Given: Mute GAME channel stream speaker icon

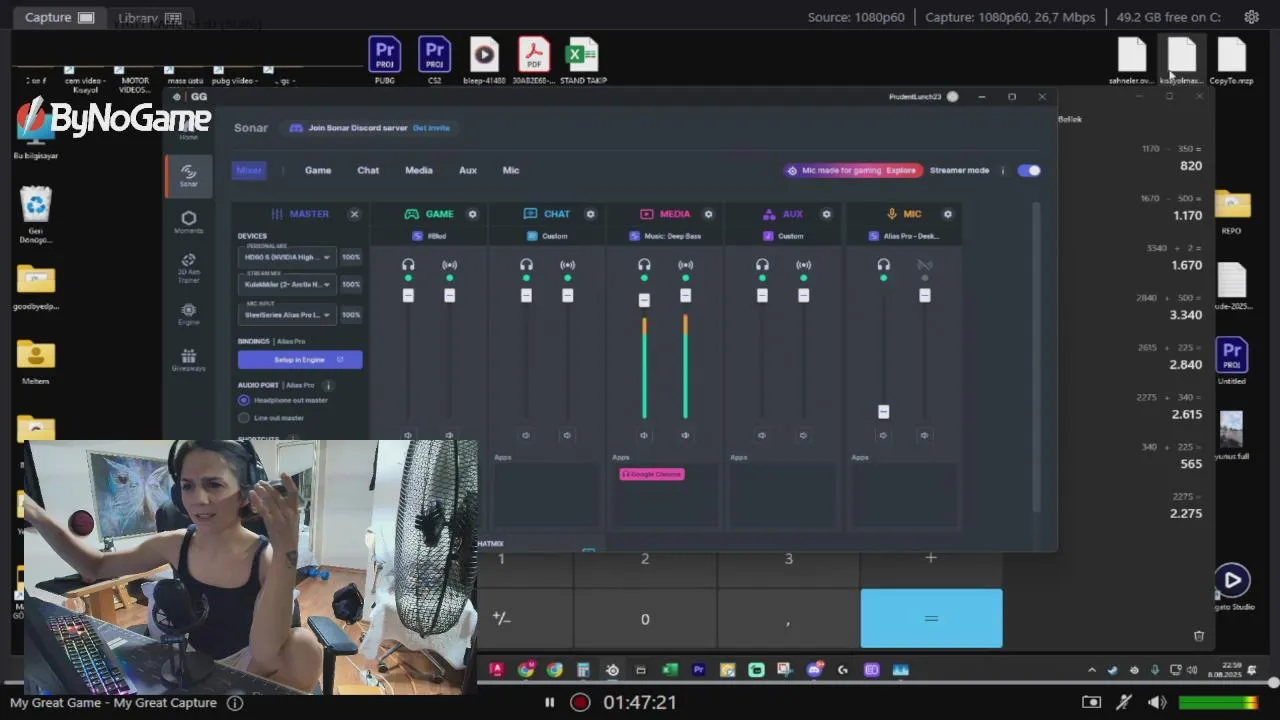Looking at the screenshot, I should pyautogui.click(x=449, y=435).
